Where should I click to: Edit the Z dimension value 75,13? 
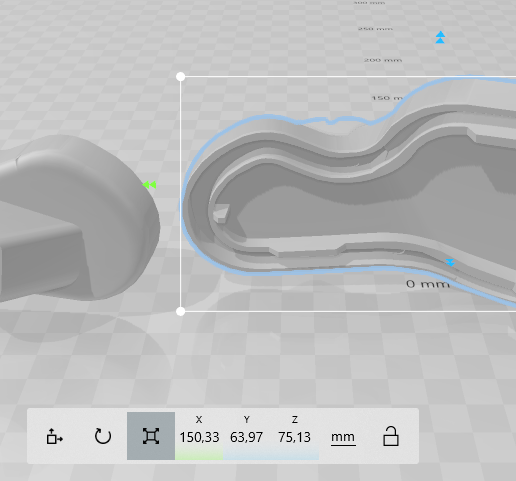pos(295,437)
